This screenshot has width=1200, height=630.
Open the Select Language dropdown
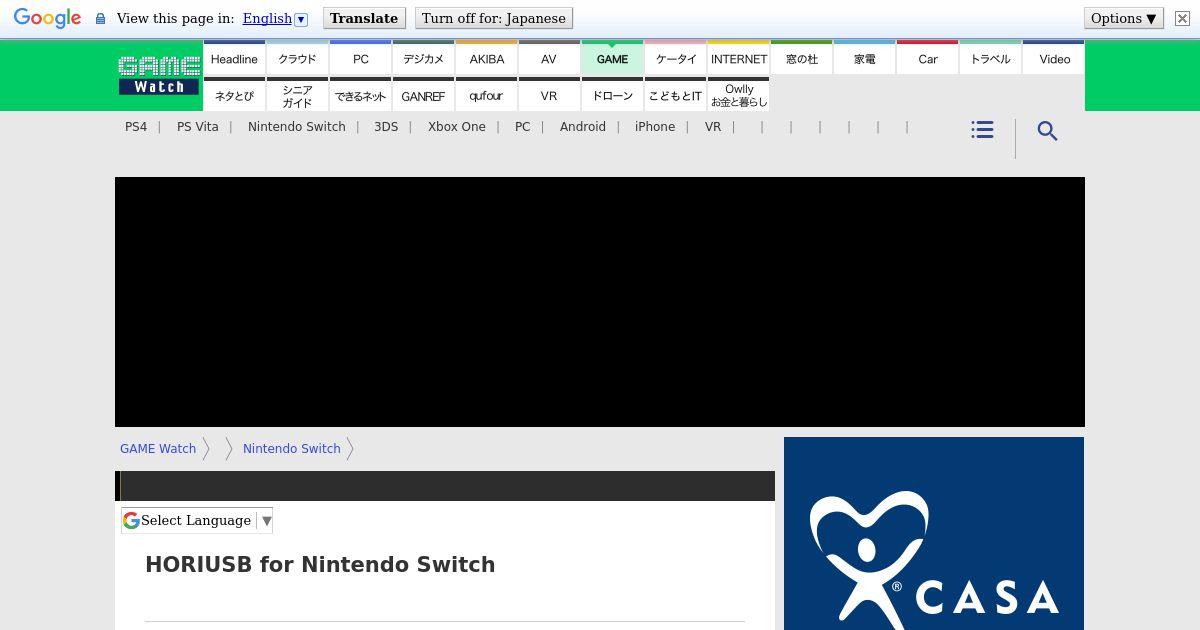[x=197, y=520]
